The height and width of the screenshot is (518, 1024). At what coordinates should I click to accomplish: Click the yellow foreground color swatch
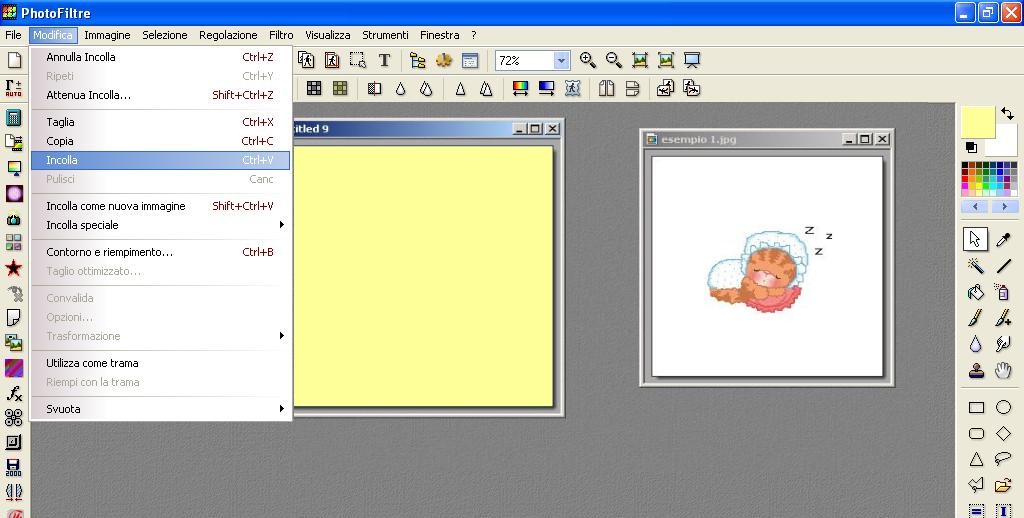977,122
